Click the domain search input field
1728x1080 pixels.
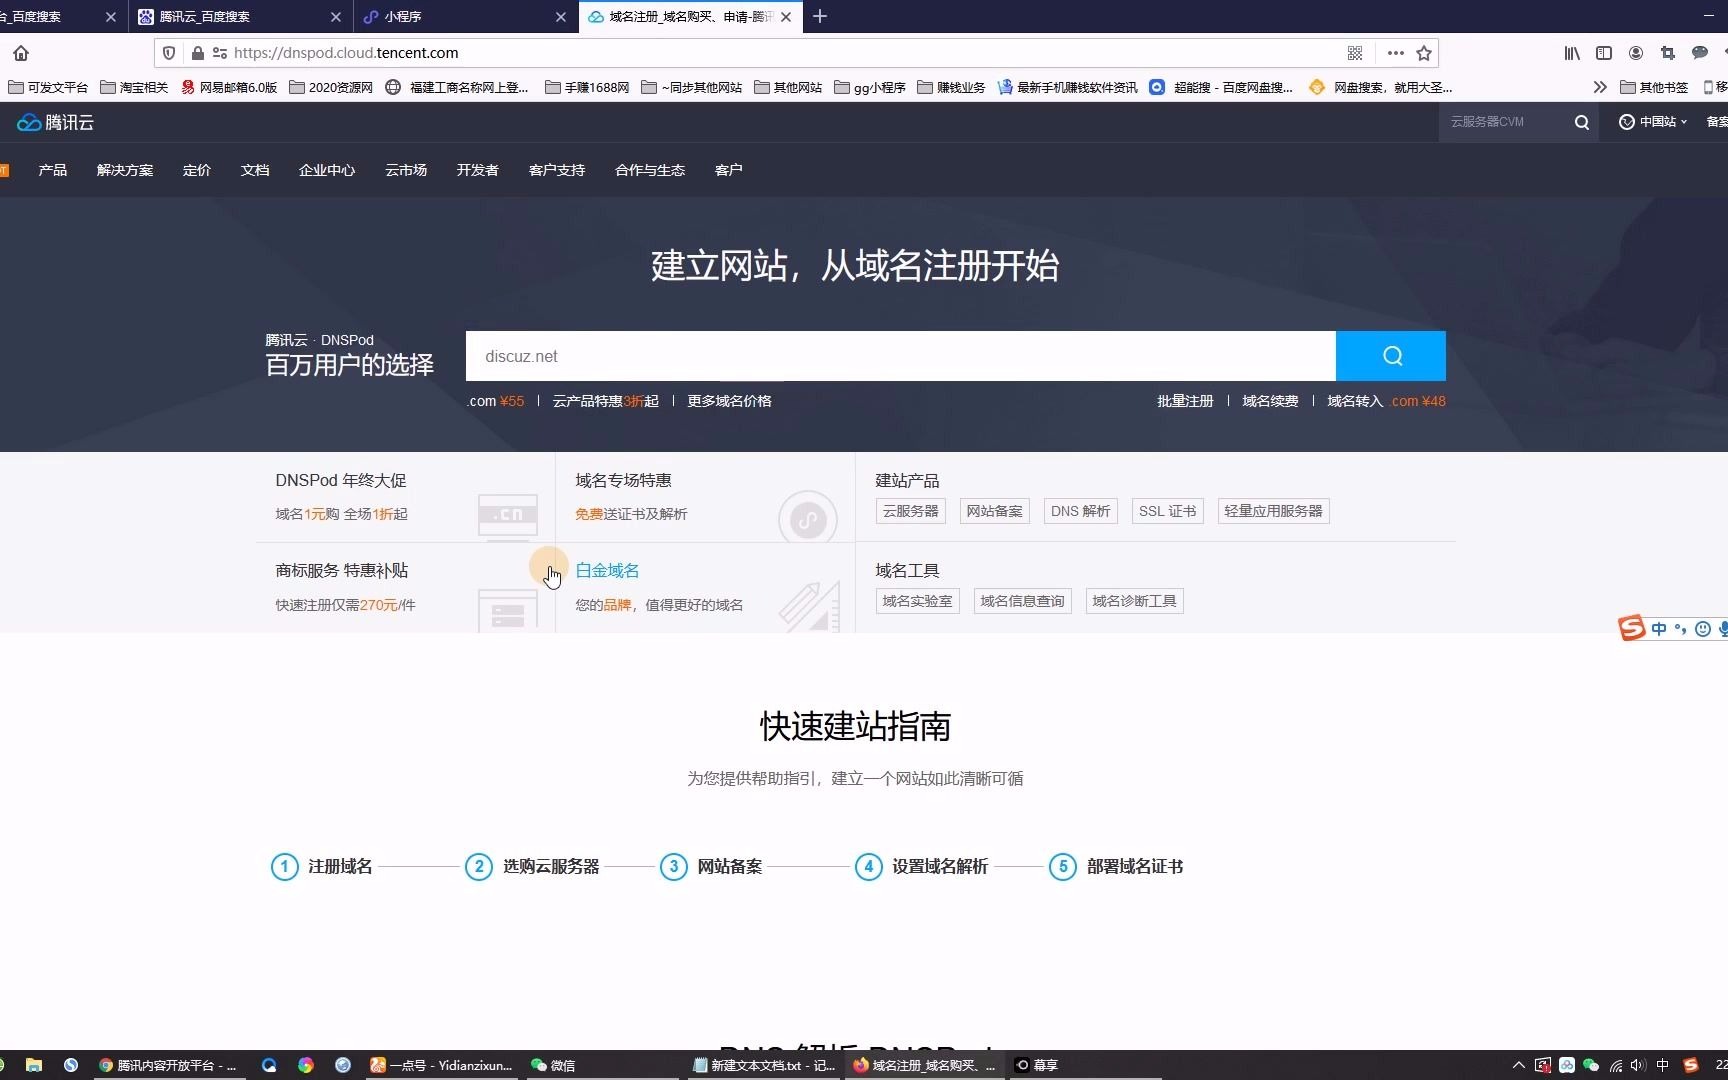pyautogui.click(x=900, y=356)
